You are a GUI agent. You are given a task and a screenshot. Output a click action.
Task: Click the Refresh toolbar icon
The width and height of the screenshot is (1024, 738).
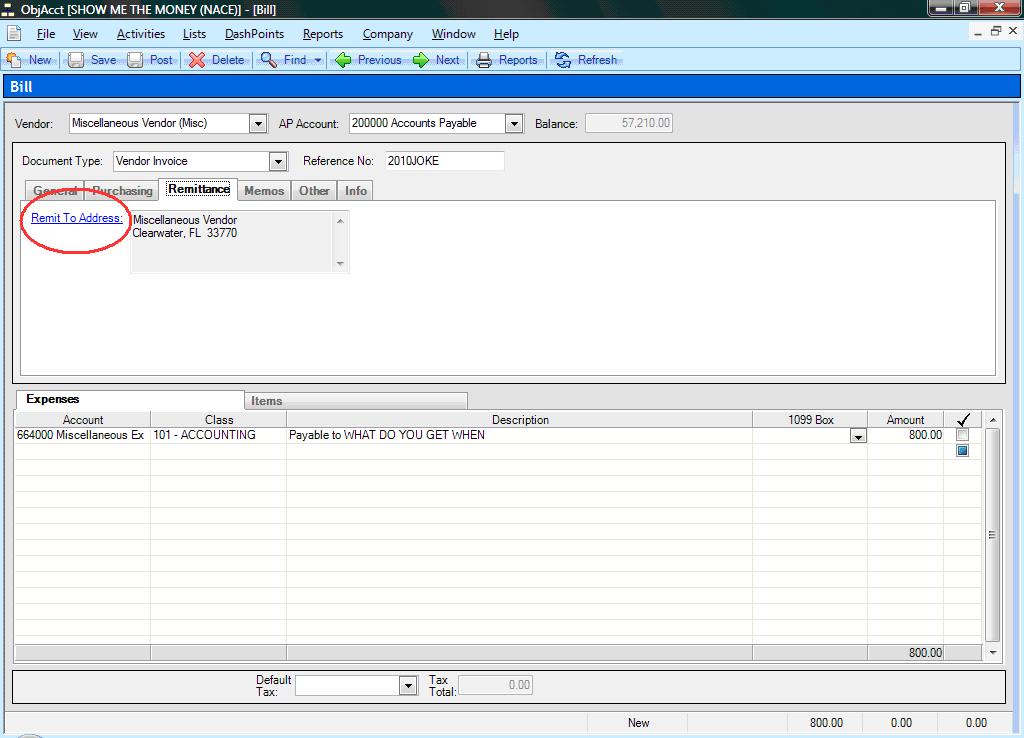[563, 60]
